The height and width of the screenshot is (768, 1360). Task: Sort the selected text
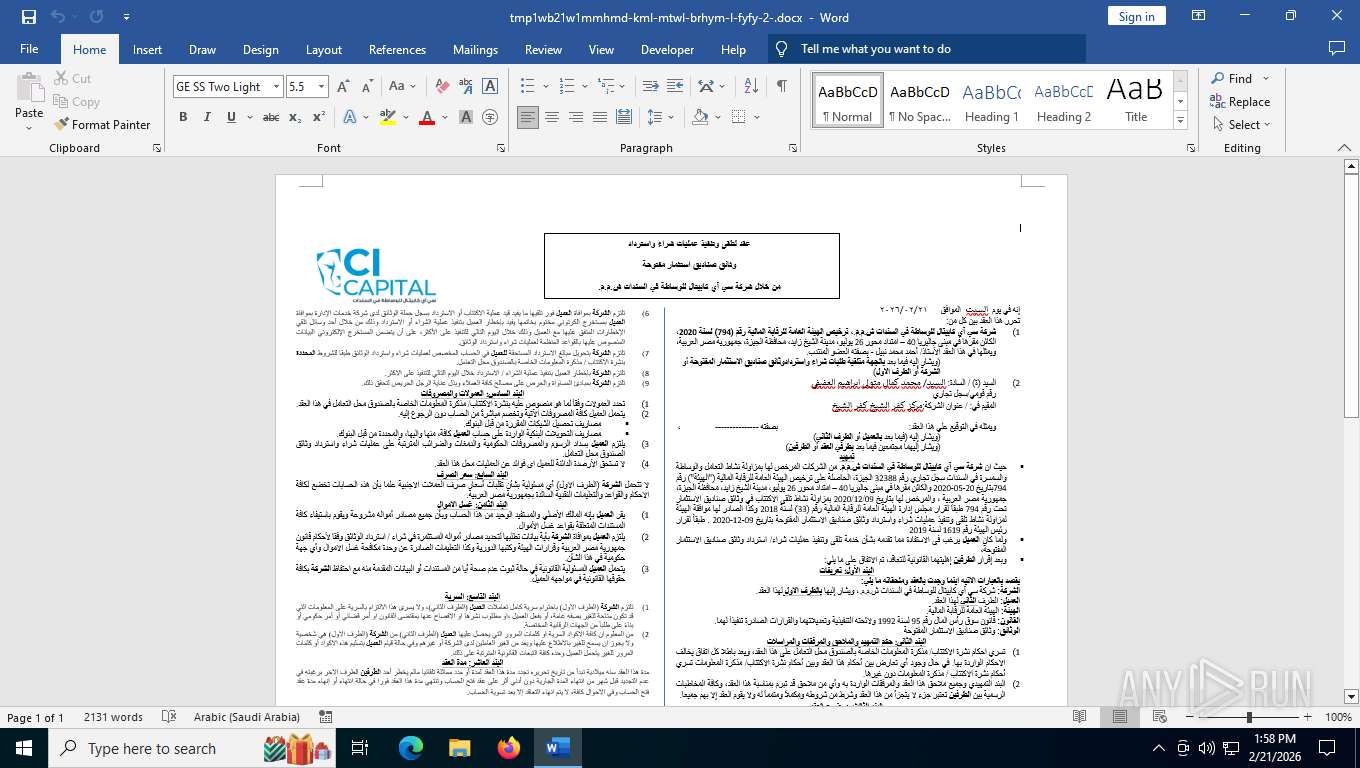point(753,87)
